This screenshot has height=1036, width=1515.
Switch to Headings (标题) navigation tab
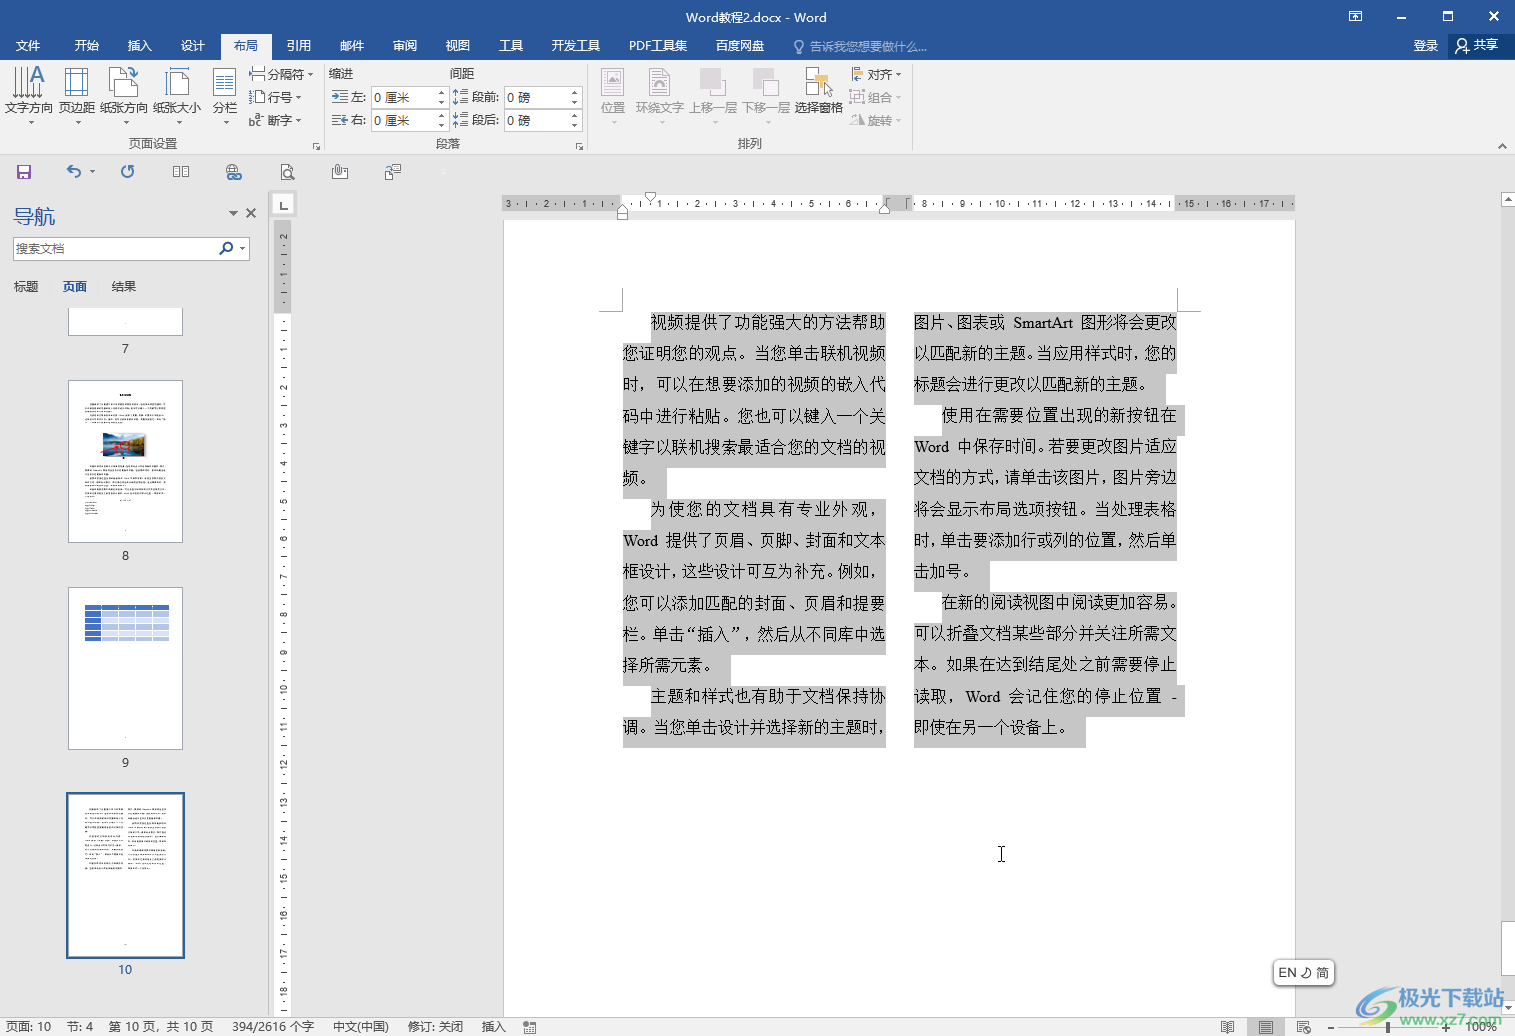click(x=26, y=287)
